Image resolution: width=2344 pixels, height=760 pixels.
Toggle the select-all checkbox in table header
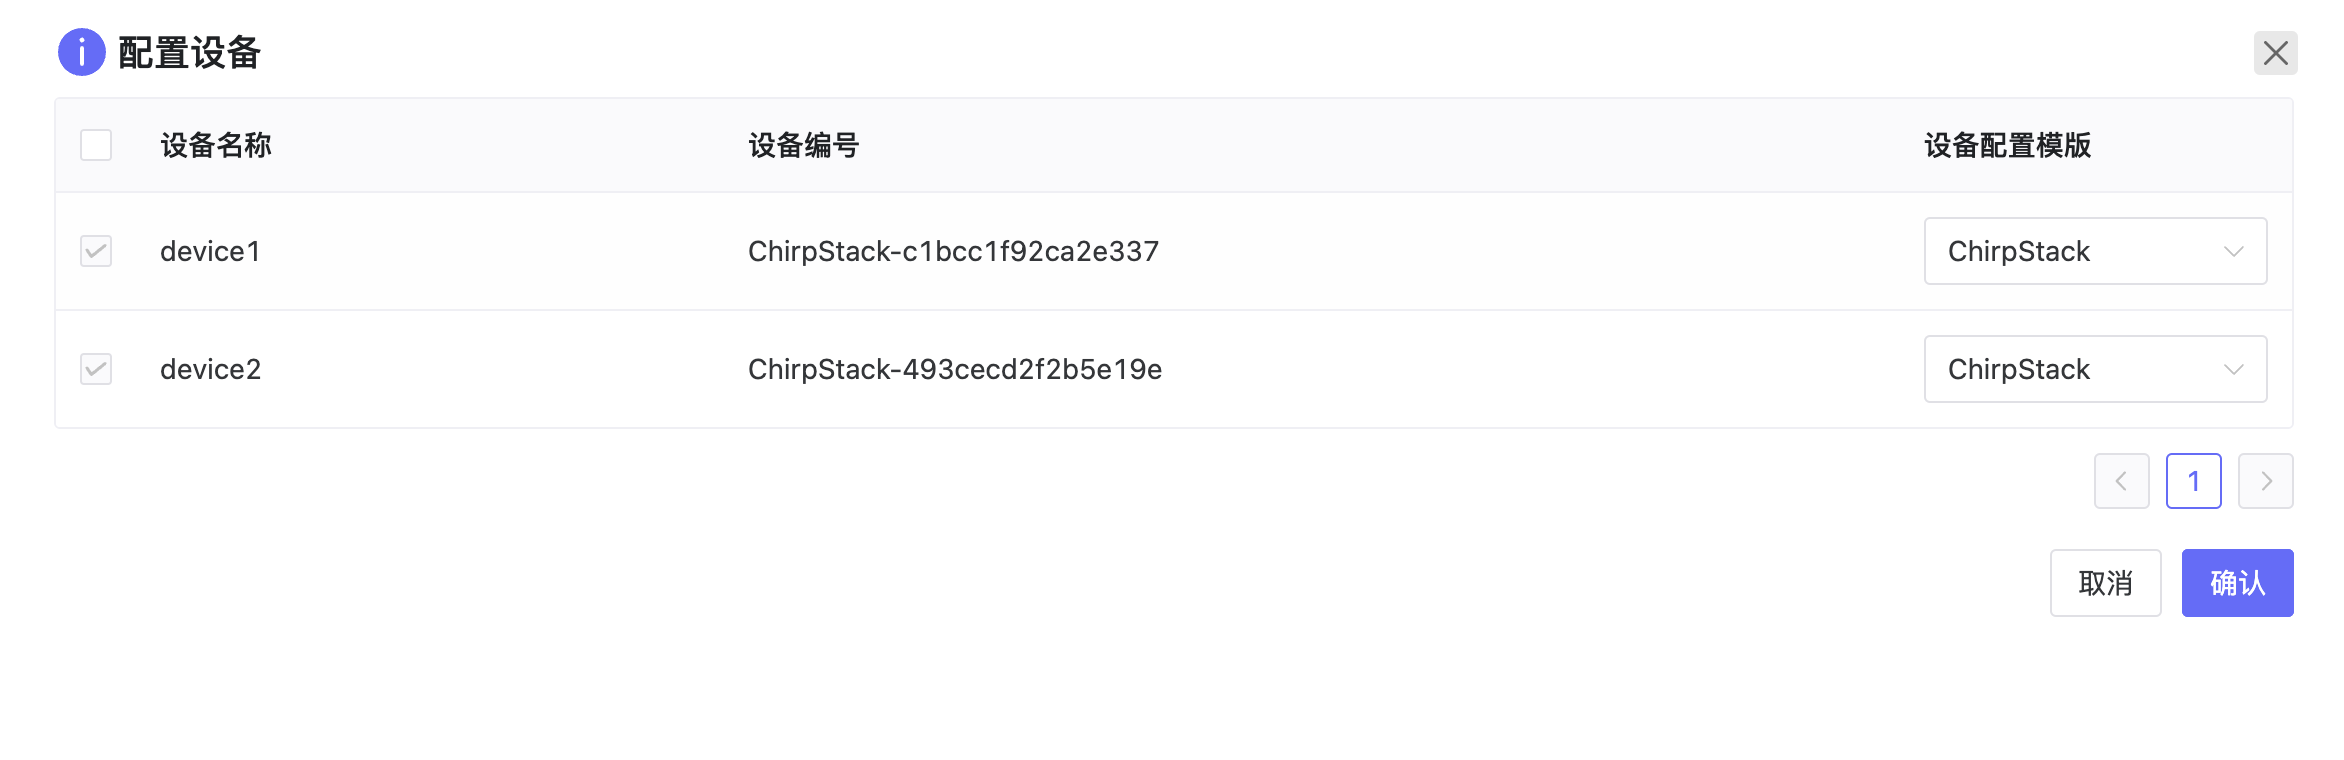click(x=96, y=145)
